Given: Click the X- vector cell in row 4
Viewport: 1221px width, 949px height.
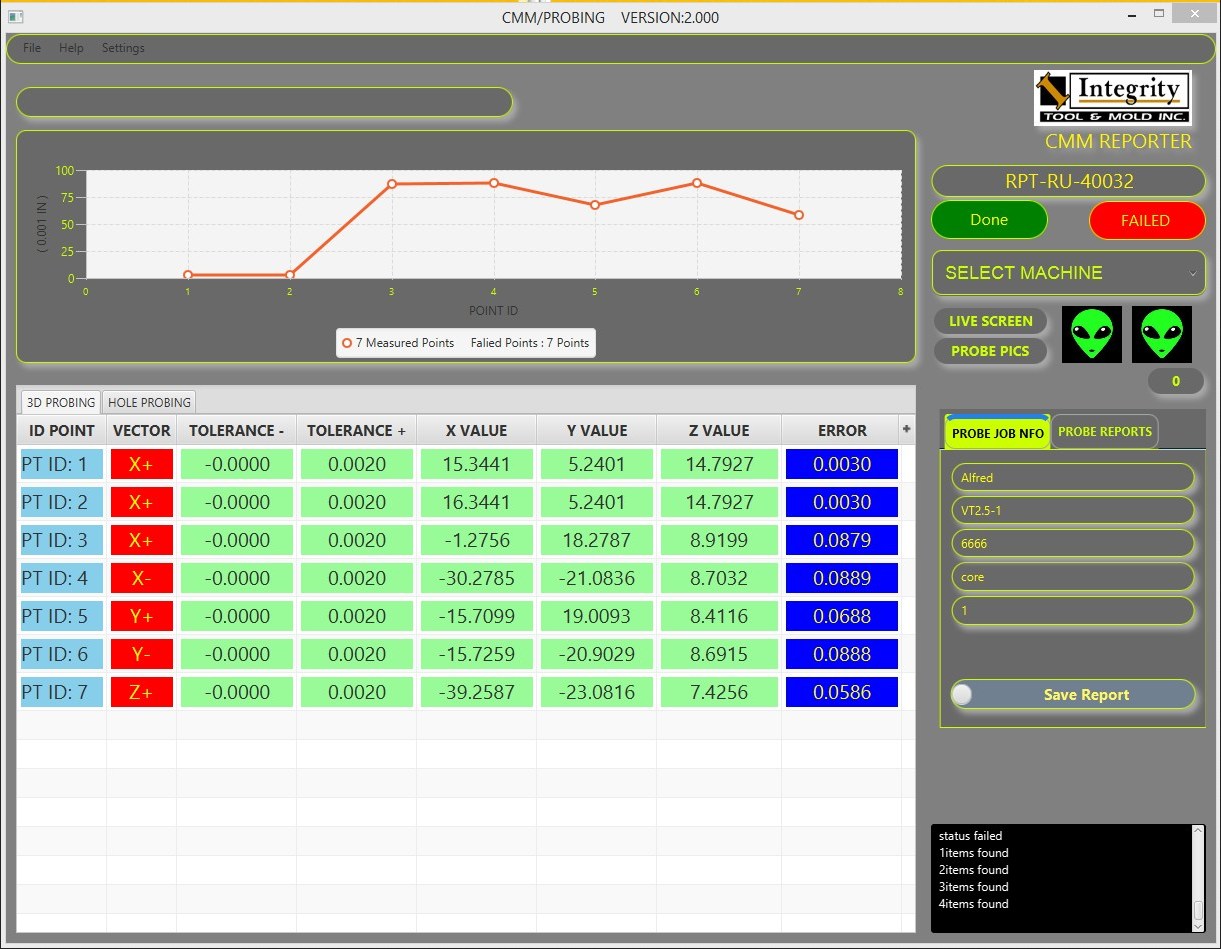Looking at the screenshot, I should [x=142, y=578].
